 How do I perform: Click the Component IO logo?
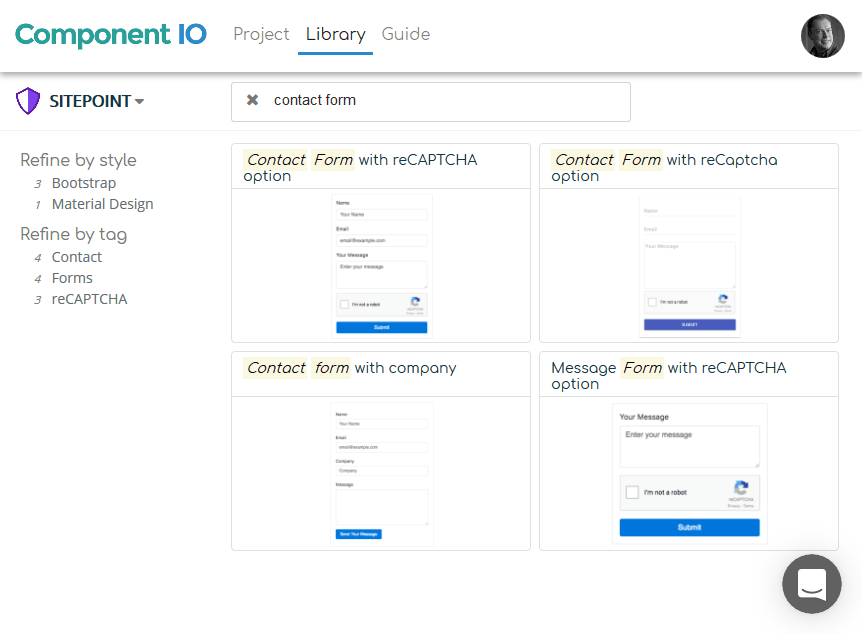111,35
